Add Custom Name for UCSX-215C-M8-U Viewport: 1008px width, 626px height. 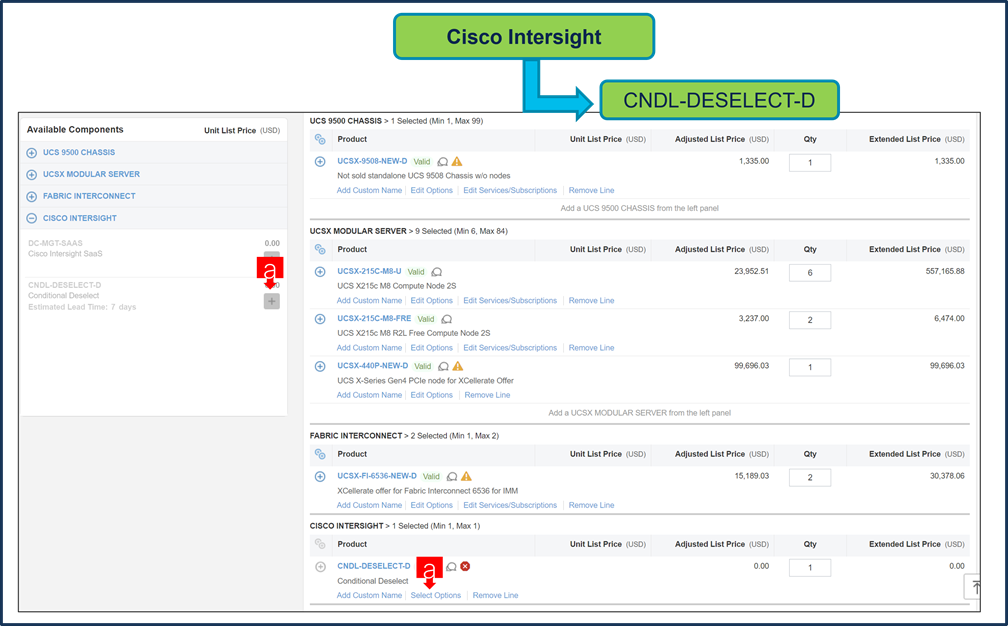(370, 301)
